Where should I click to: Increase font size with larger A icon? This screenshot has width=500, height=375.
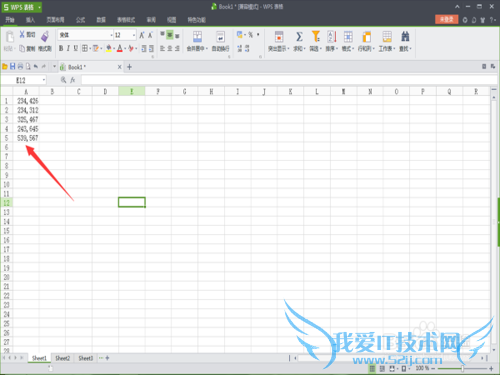pos(142,35)
